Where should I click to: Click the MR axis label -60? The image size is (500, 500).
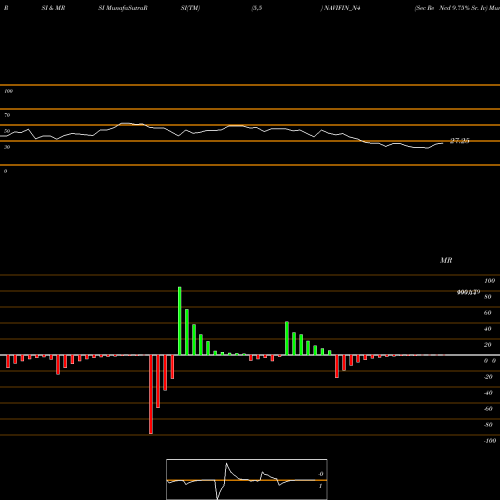tap(488, 409)
